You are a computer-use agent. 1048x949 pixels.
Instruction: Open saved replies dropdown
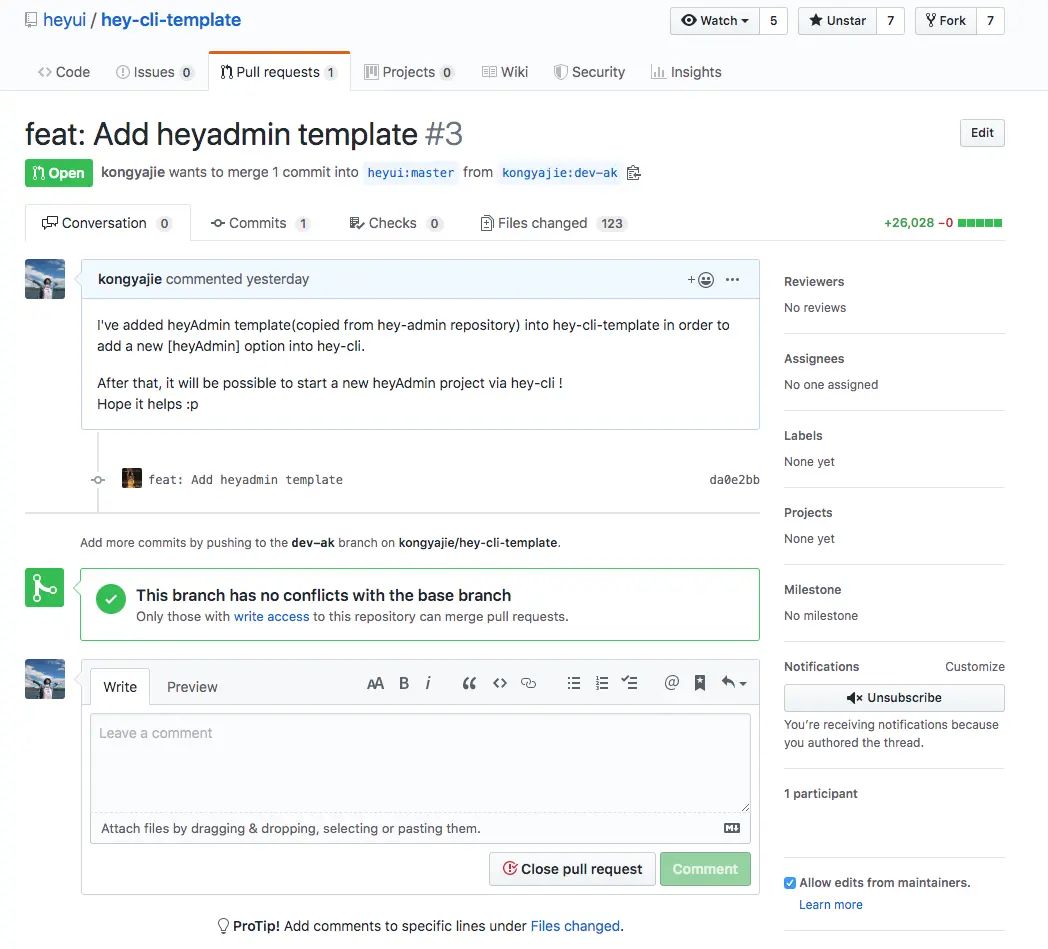733,683
